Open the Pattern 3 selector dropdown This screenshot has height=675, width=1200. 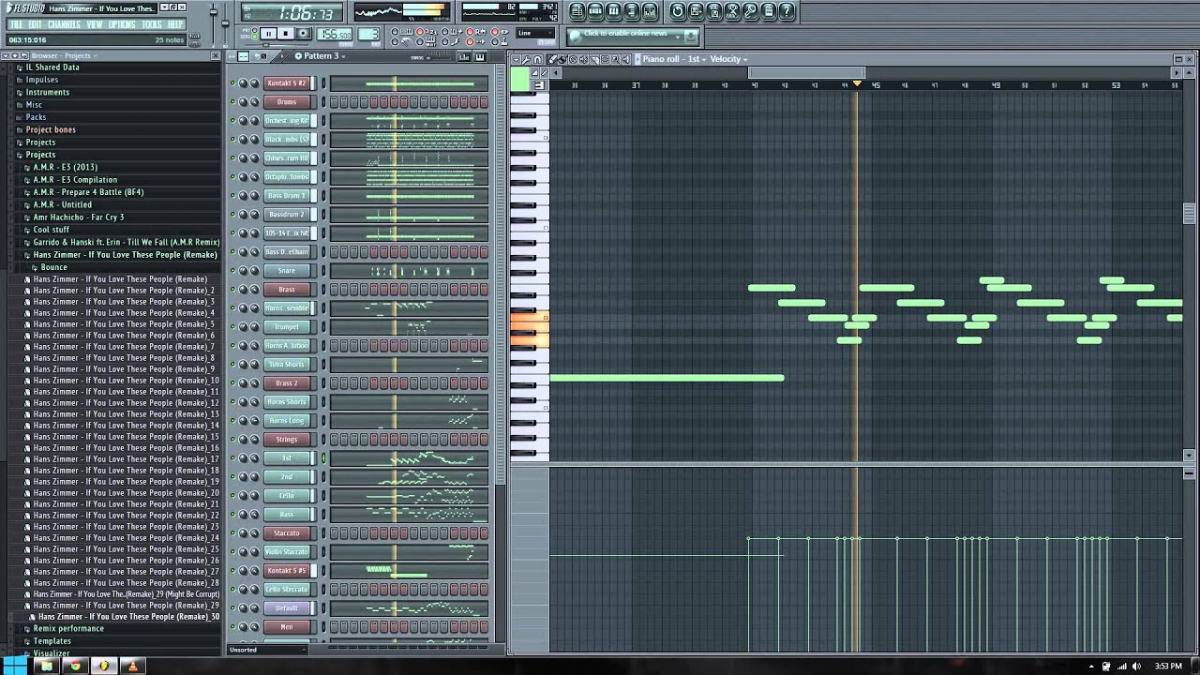322,56
